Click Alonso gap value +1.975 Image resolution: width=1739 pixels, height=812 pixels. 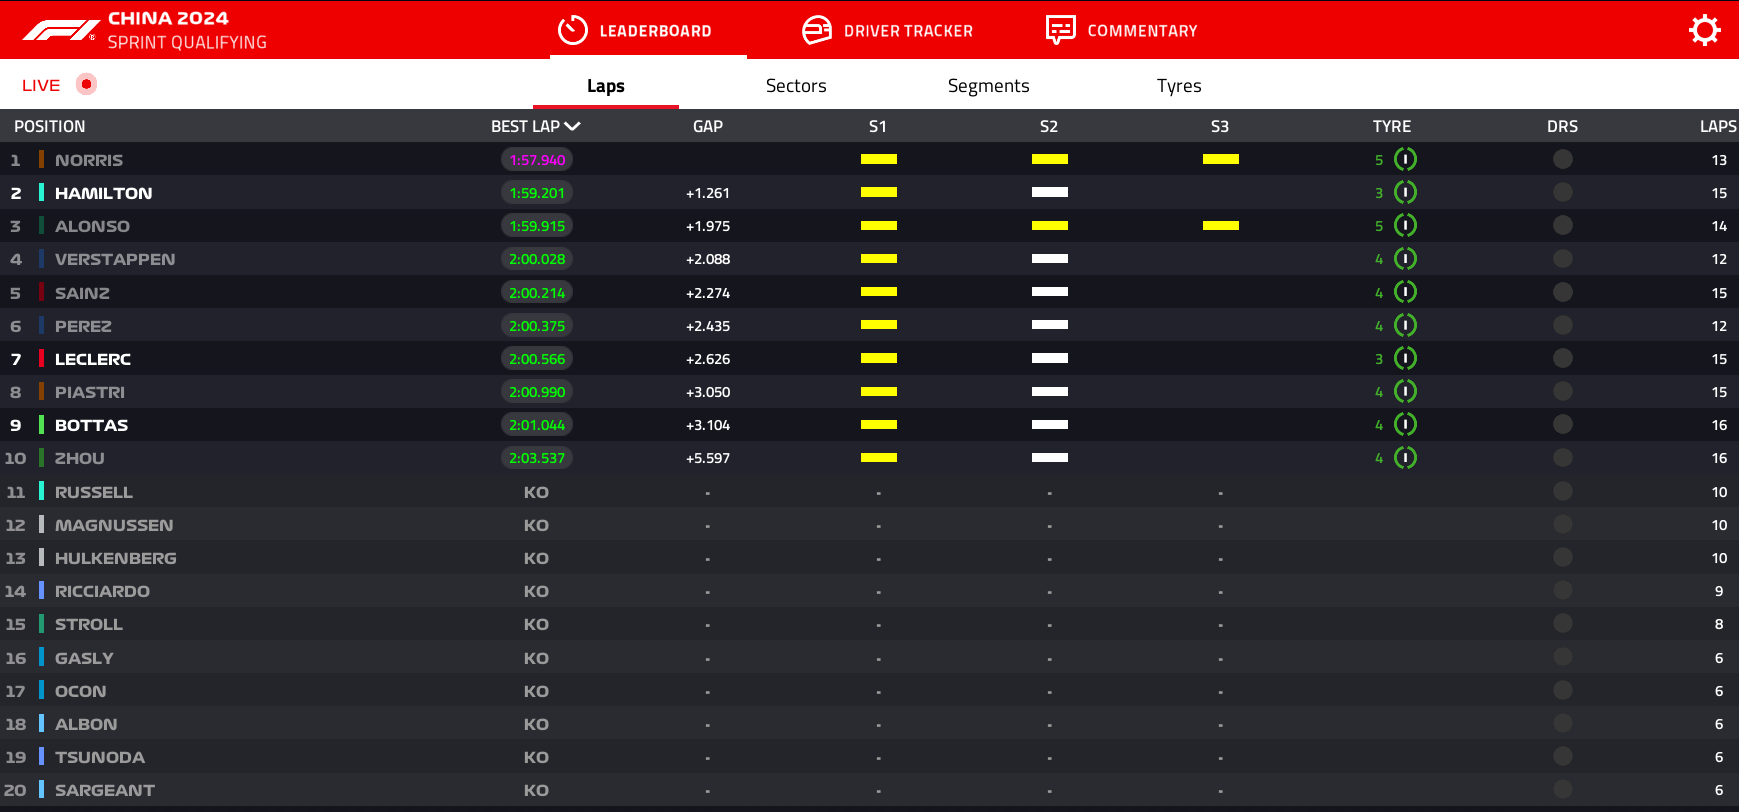click(708, 226)
